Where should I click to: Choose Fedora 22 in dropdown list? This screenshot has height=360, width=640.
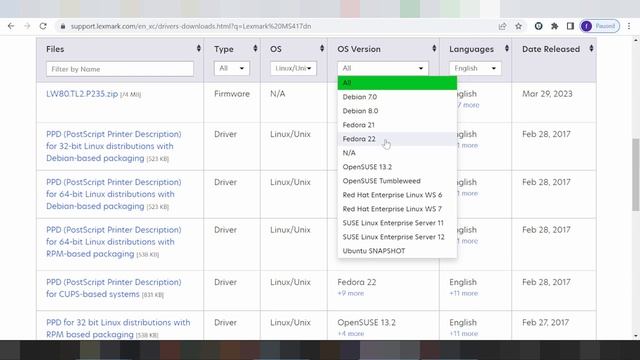click(397, 139)
